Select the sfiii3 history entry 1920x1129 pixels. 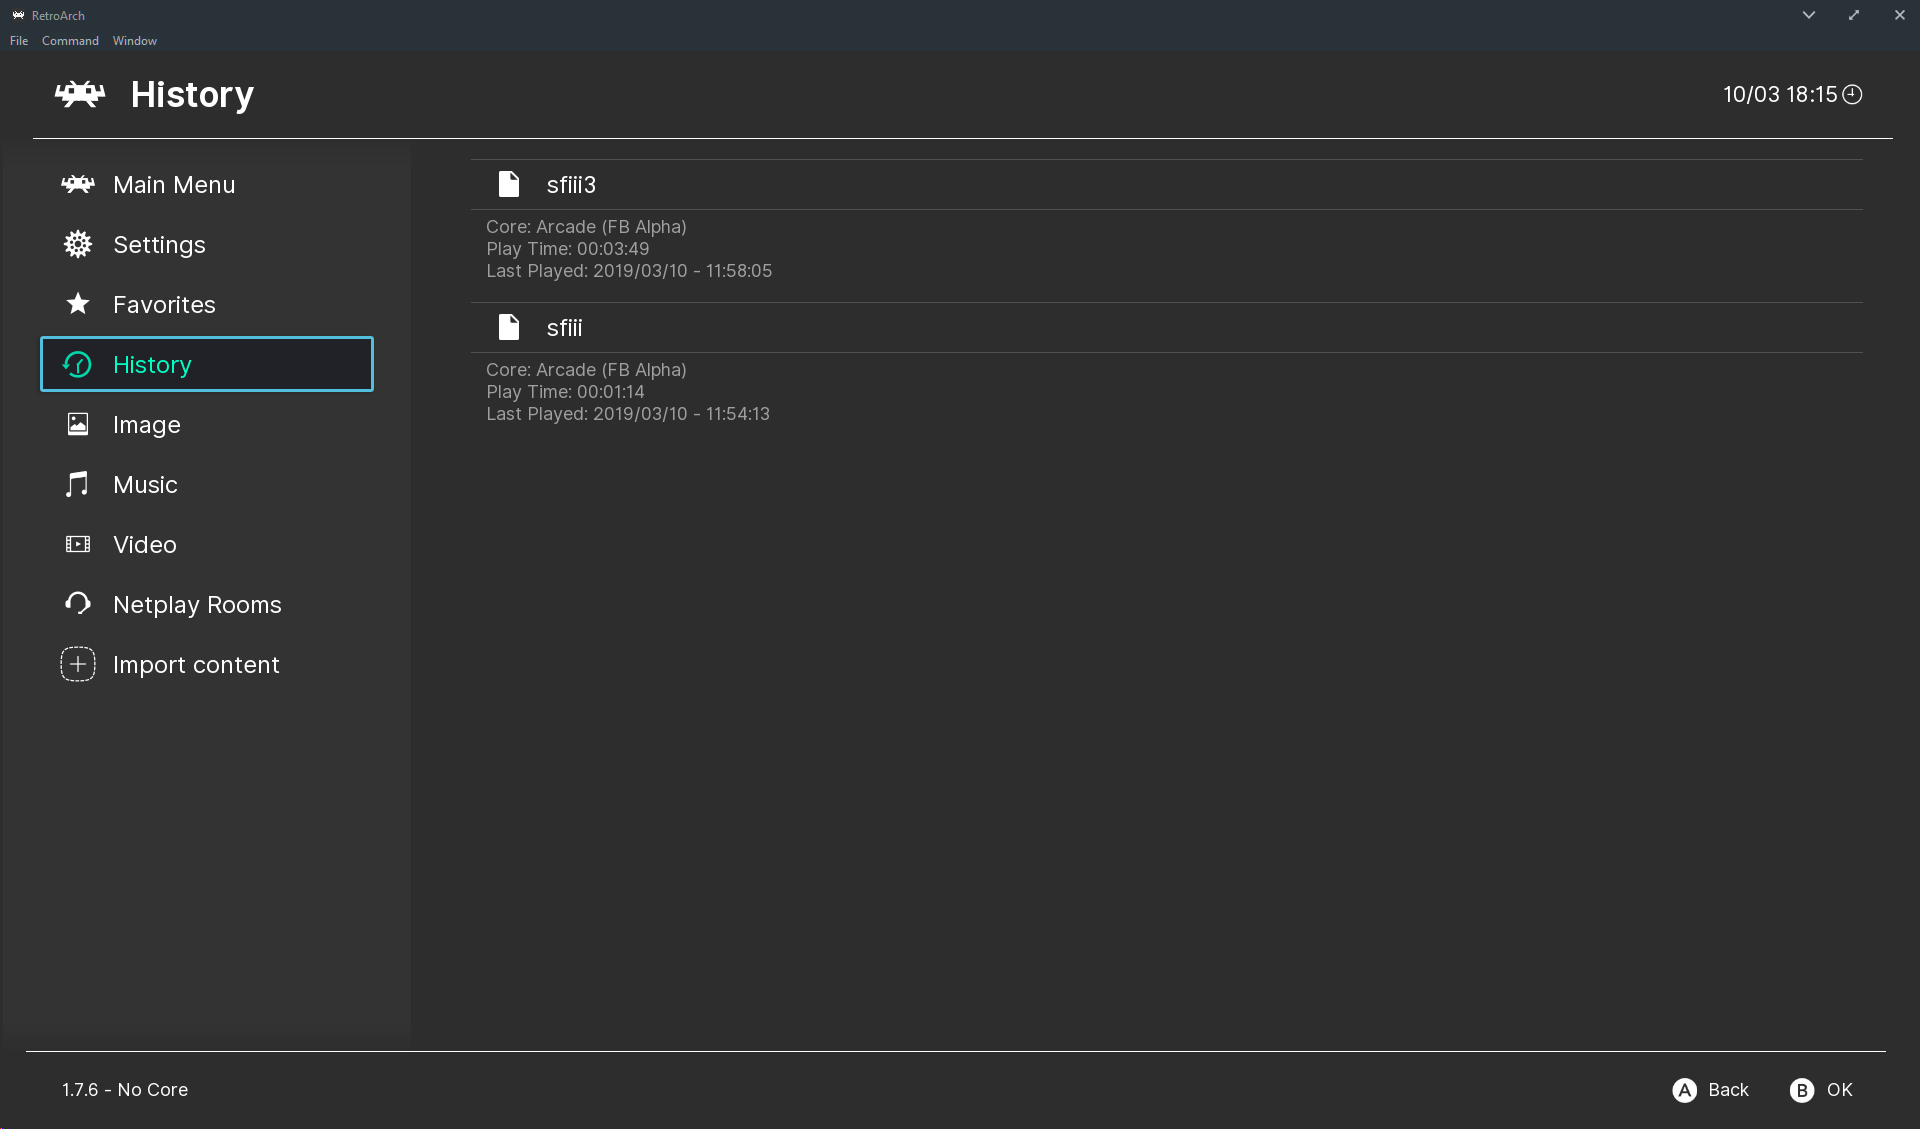pyautogui.click(x=571, y=185)
